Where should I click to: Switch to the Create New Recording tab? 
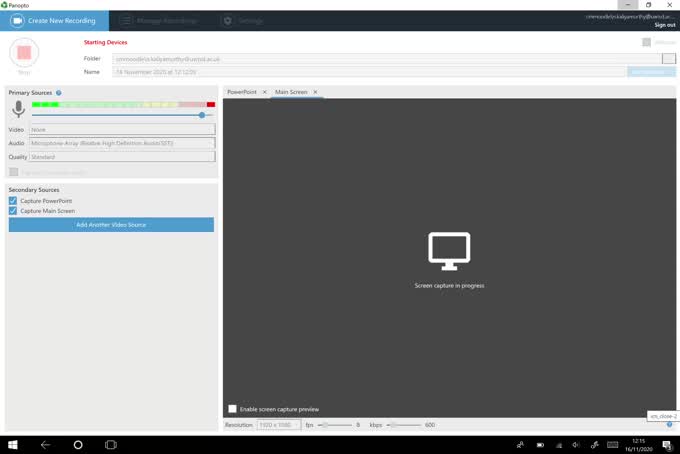(x=54, y=20)
